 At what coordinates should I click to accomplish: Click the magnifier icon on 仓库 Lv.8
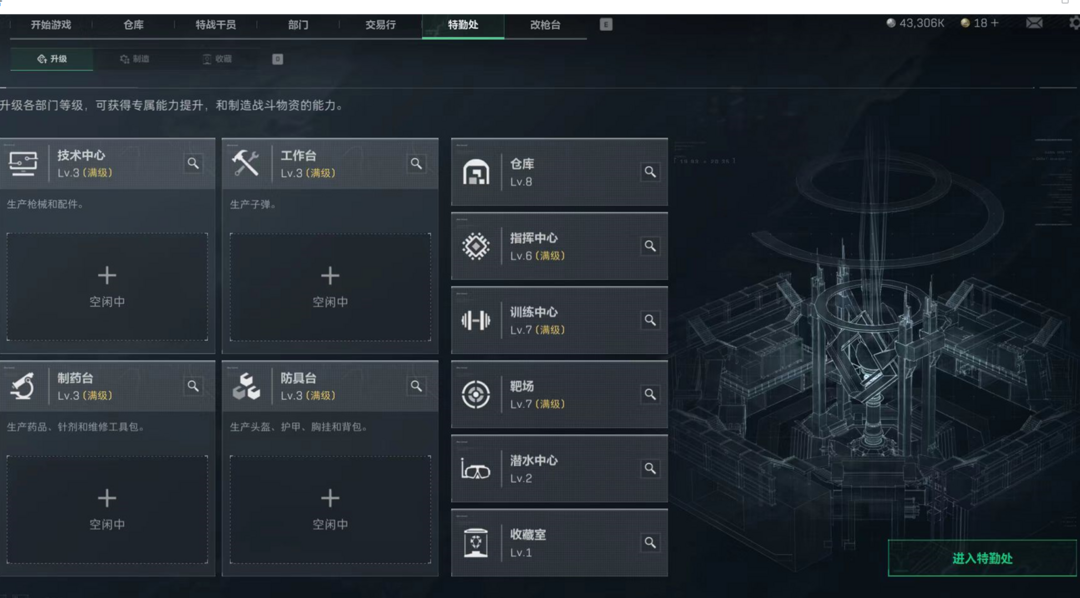coord(650,172)
